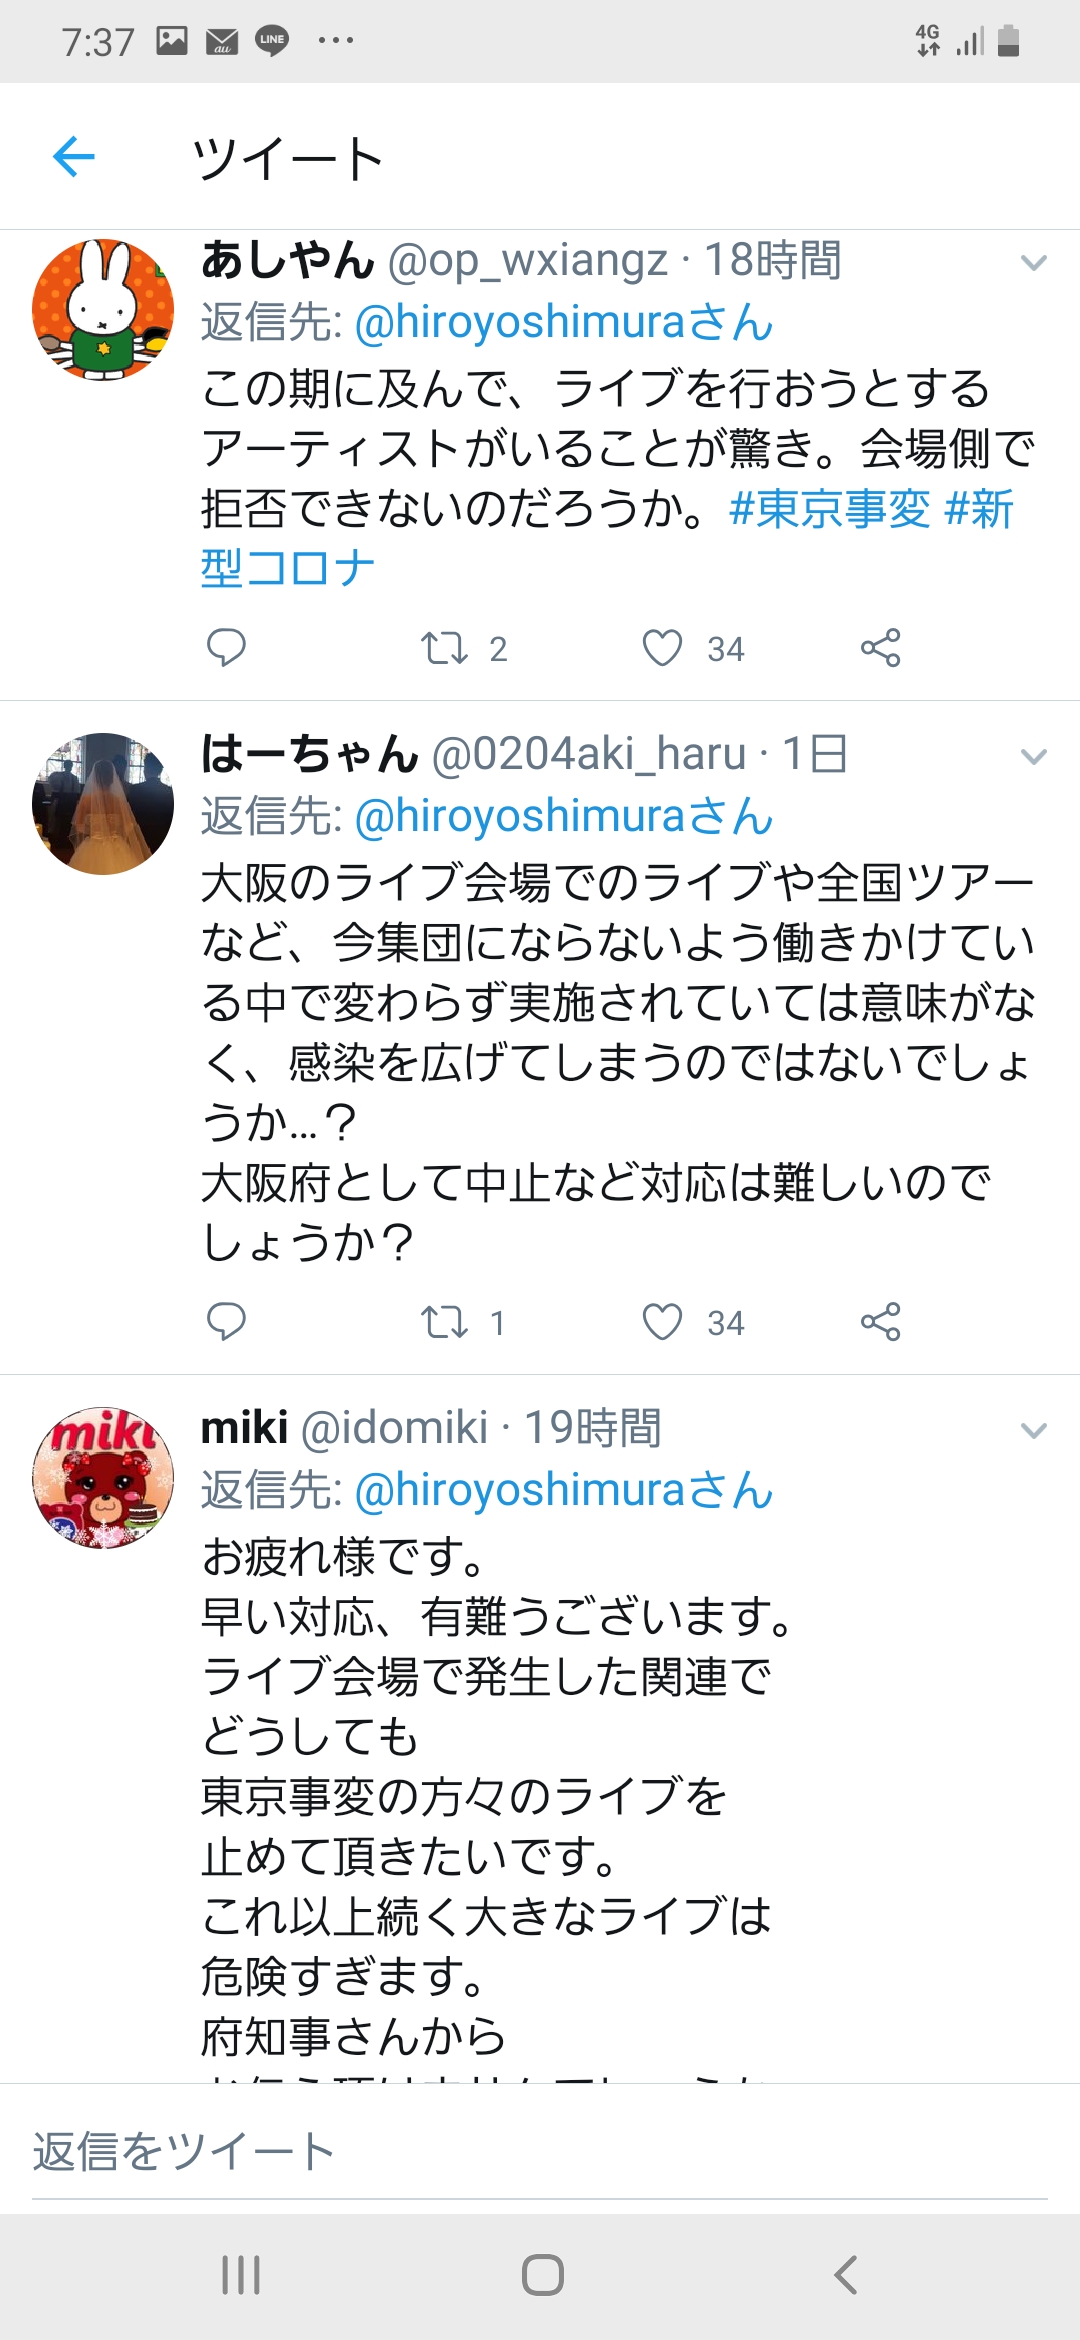Like あしやん's tweet
Viewport: 1080px width, 2340px height.
click(662, 648)
